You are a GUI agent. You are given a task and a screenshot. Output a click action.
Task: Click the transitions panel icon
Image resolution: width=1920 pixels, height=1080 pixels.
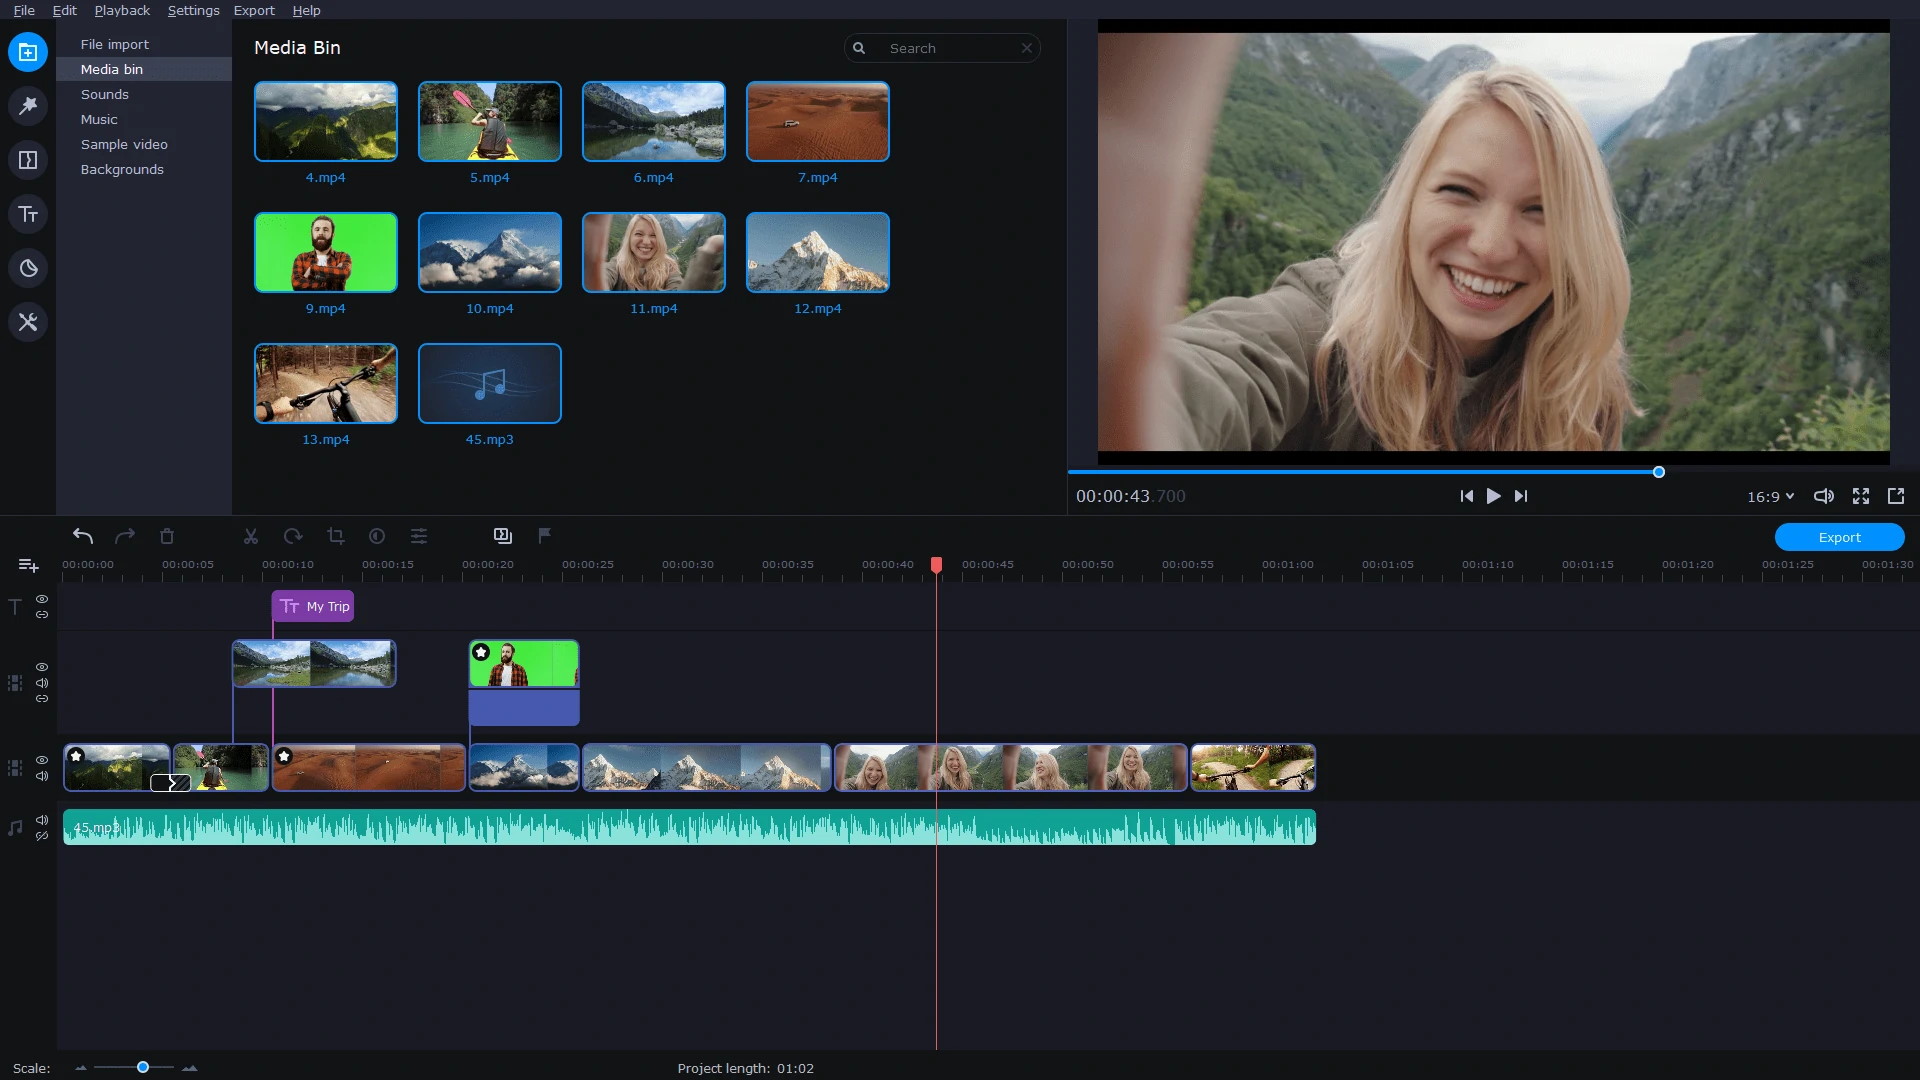point(28,160)
